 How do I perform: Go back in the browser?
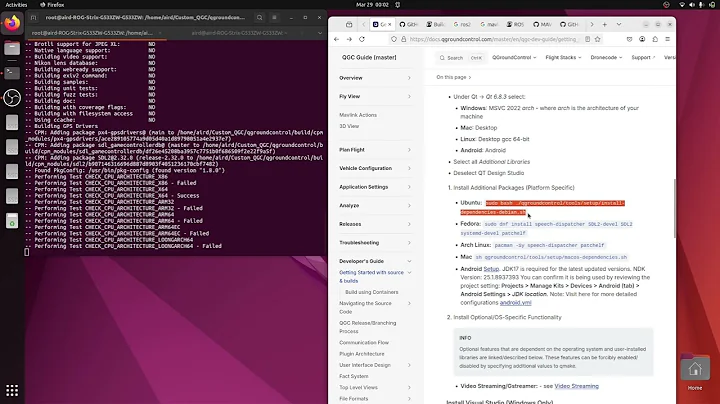337,39
